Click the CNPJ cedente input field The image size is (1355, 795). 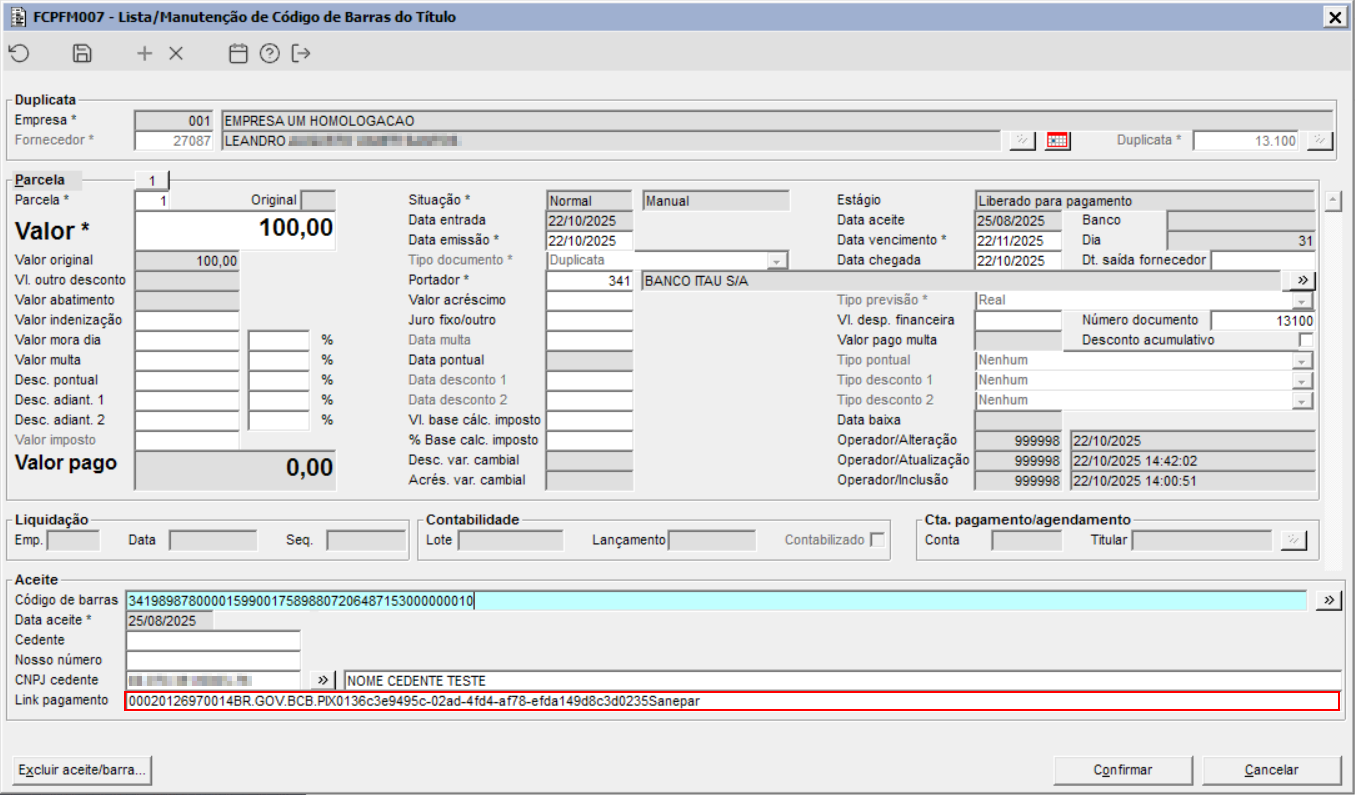tap(213, 680)
